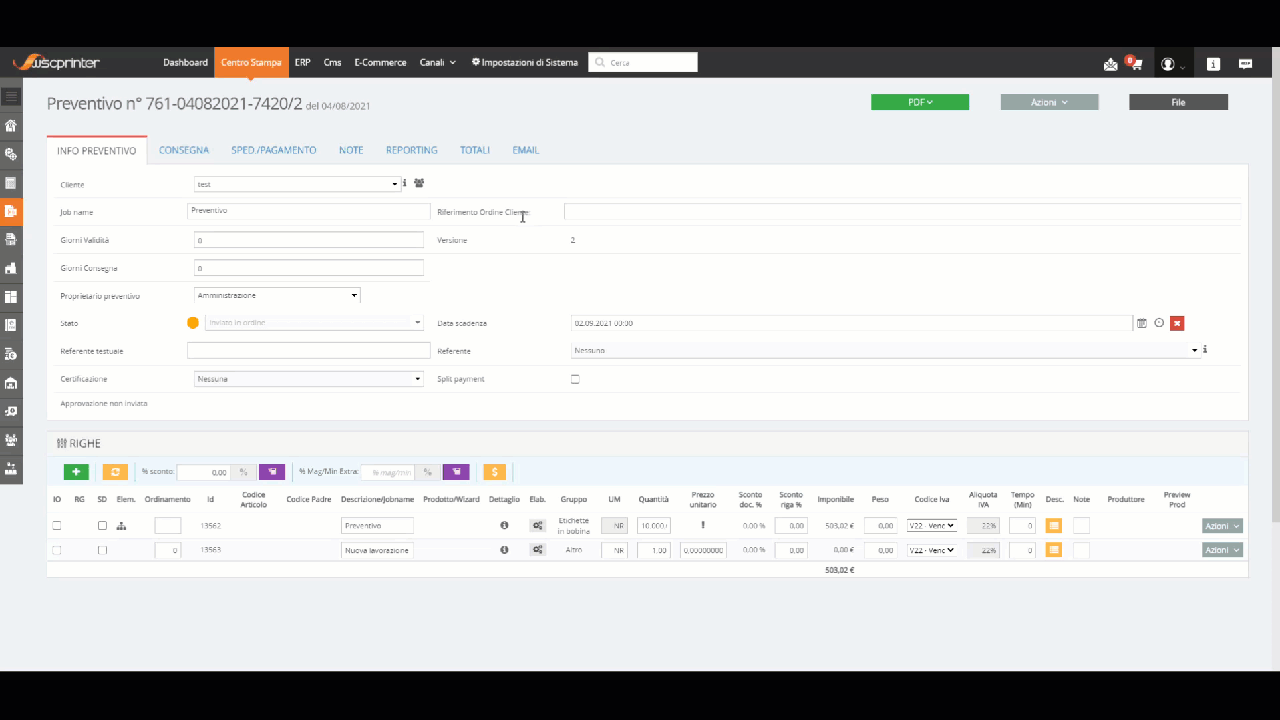
Task: Expand Azioni menu for Nuova lavorazione row
Action: click(1222, 550)
